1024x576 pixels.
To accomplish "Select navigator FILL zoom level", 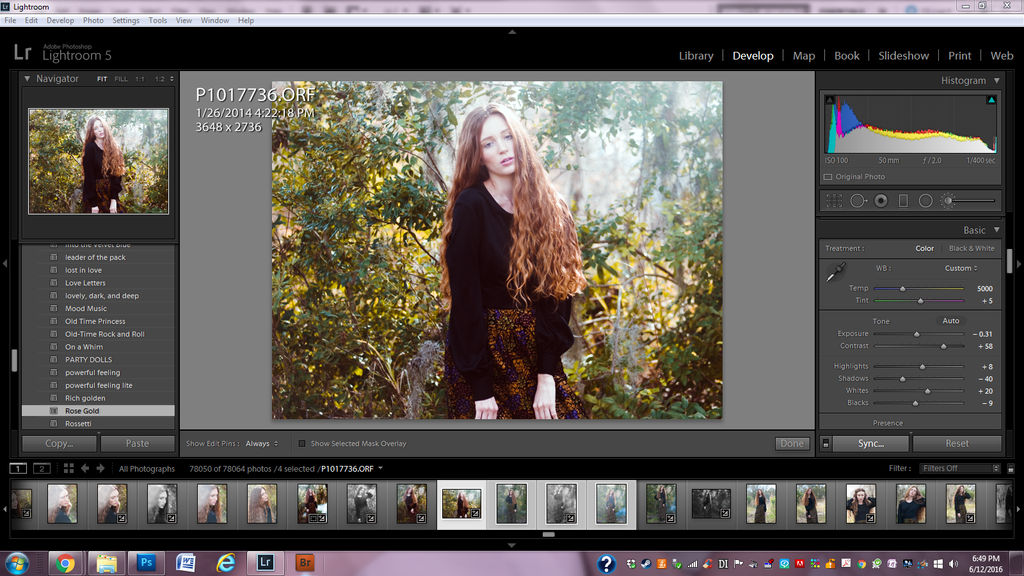I will pos(121,79).
